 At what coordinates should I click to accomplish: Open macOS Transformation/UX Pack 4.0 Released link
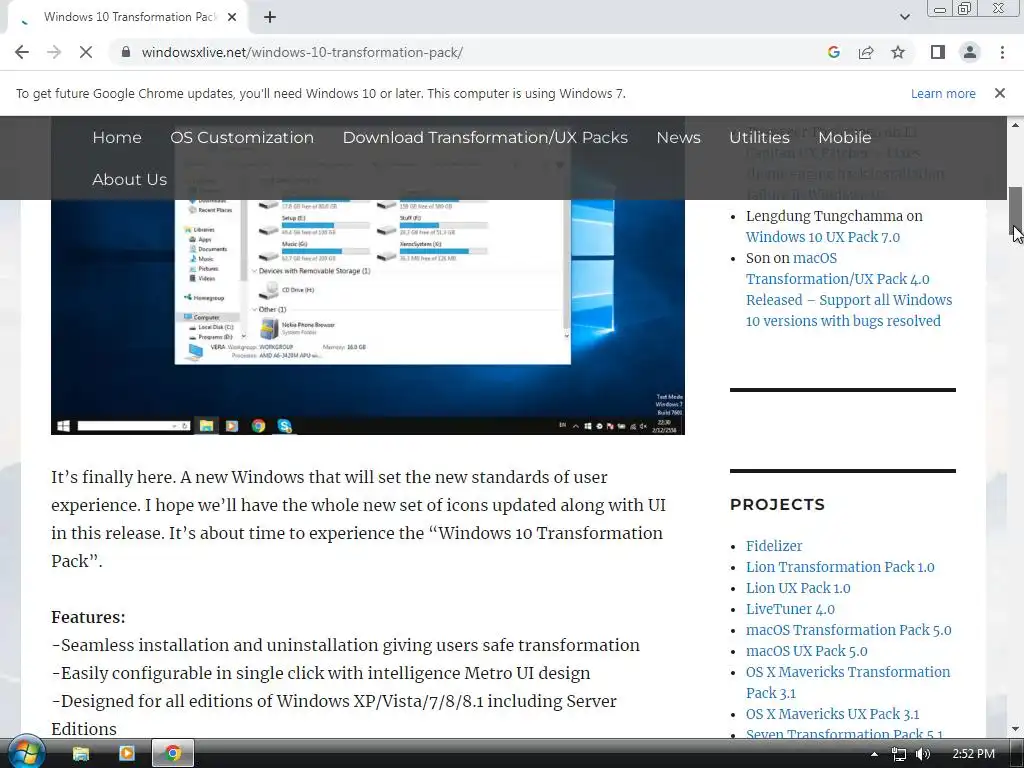[x=849, y=289]
